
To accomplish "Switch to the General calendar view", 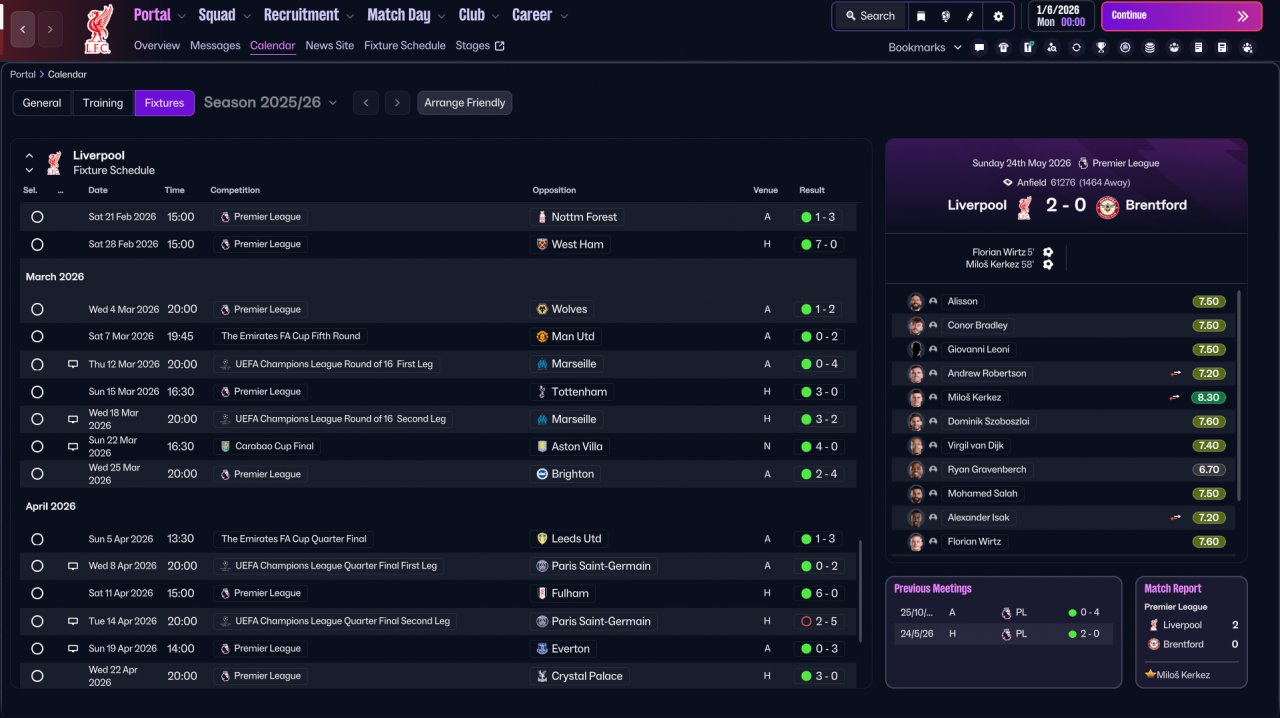I will click(42, 103).
